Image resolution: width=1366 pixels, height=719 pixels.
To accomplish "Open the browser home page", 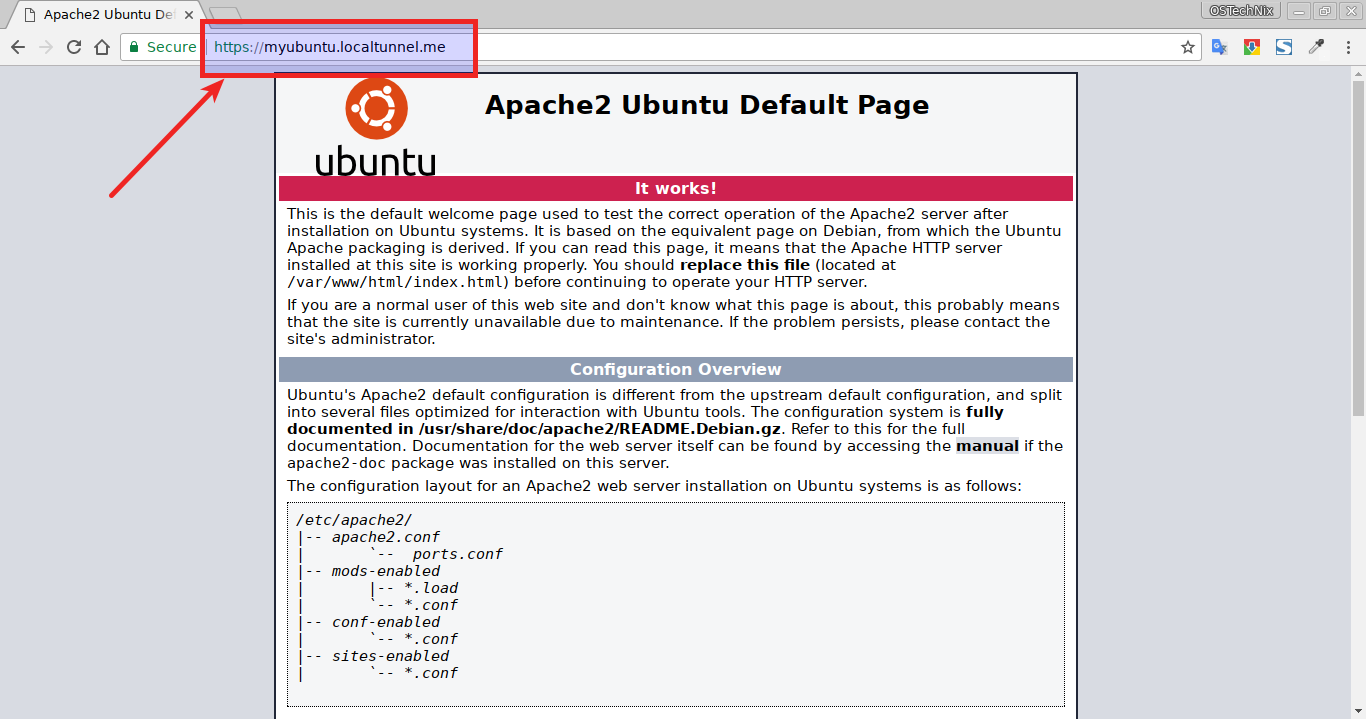I will click(x=102, y=47).
